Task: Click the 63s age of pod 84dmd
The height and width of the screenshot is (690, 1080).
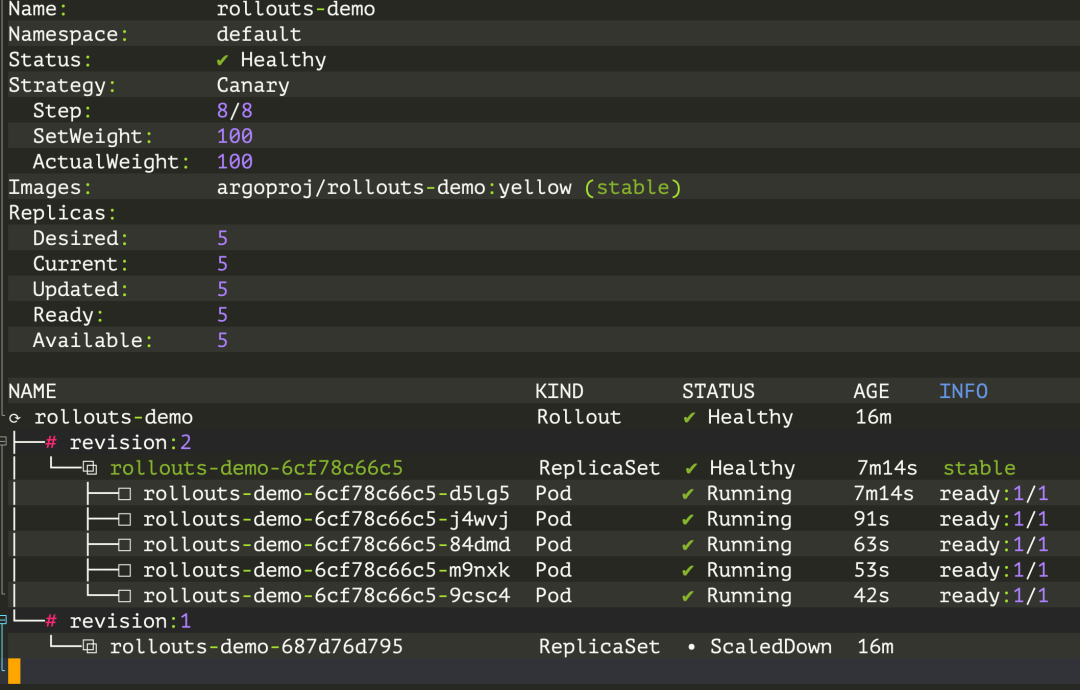Action: click(x=871, y=545)
